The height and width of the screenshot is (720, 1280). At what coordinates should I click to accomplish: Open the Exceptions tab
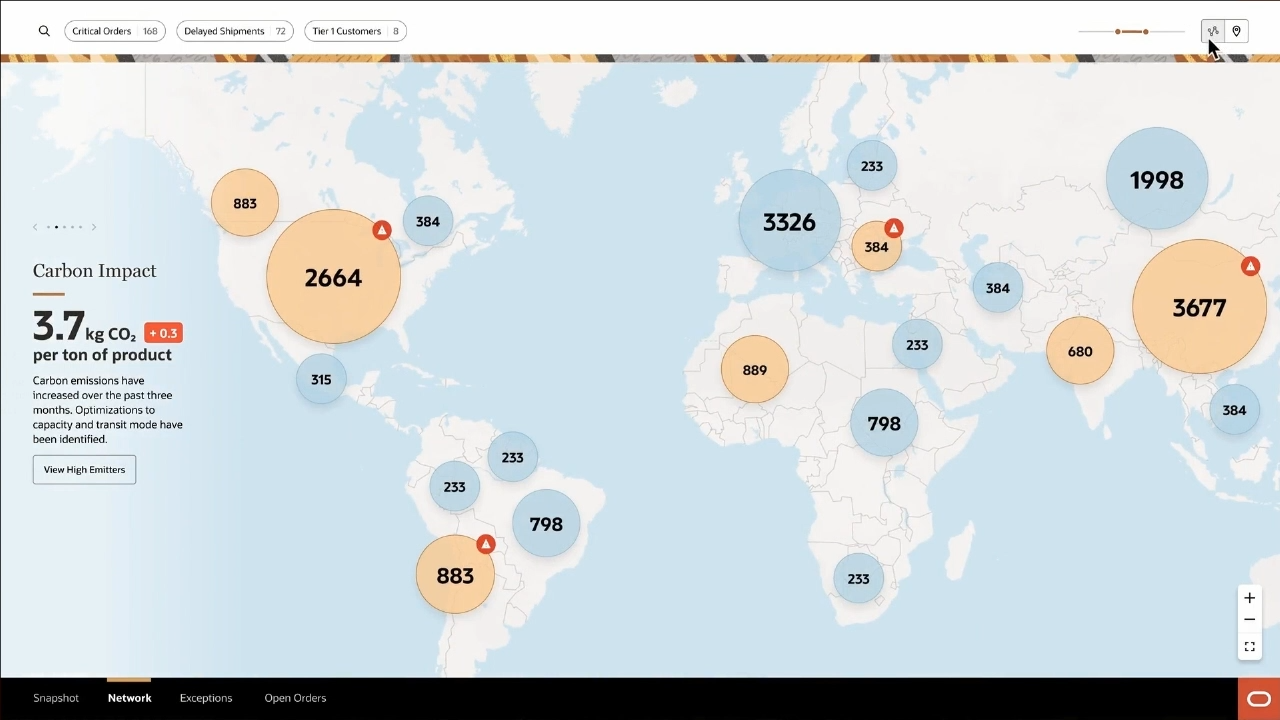click(206, 698)
